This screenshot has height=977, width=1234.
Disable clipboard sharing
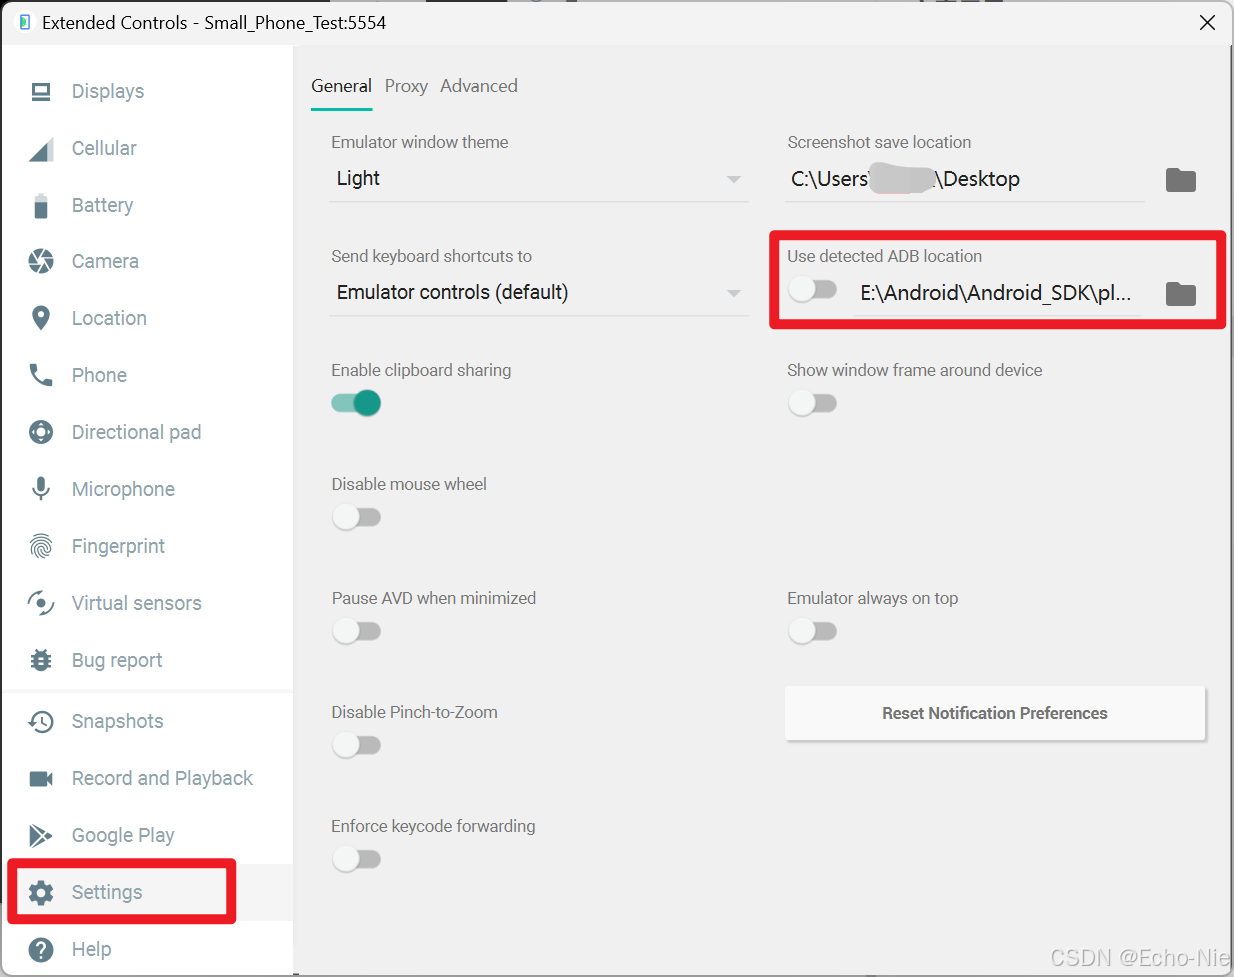pos(356,403)
